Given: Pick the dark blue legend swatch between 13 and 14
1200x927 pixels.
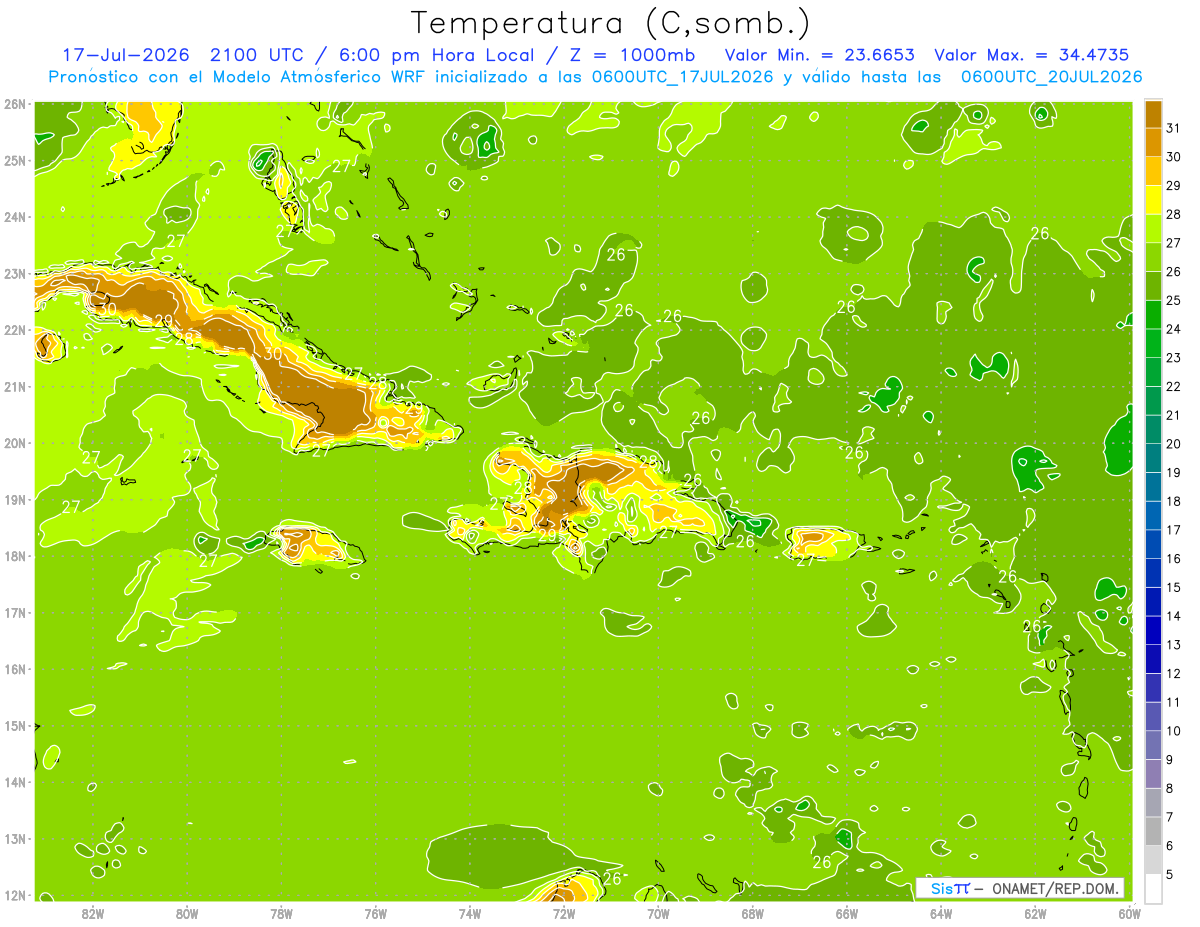Looking at the screenshot, I should (x=1154, y=630).
